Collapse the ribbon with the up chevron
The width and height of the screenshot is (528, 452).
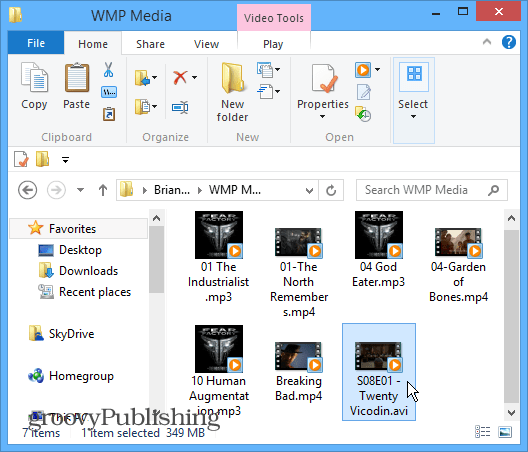tap(487, 42)
